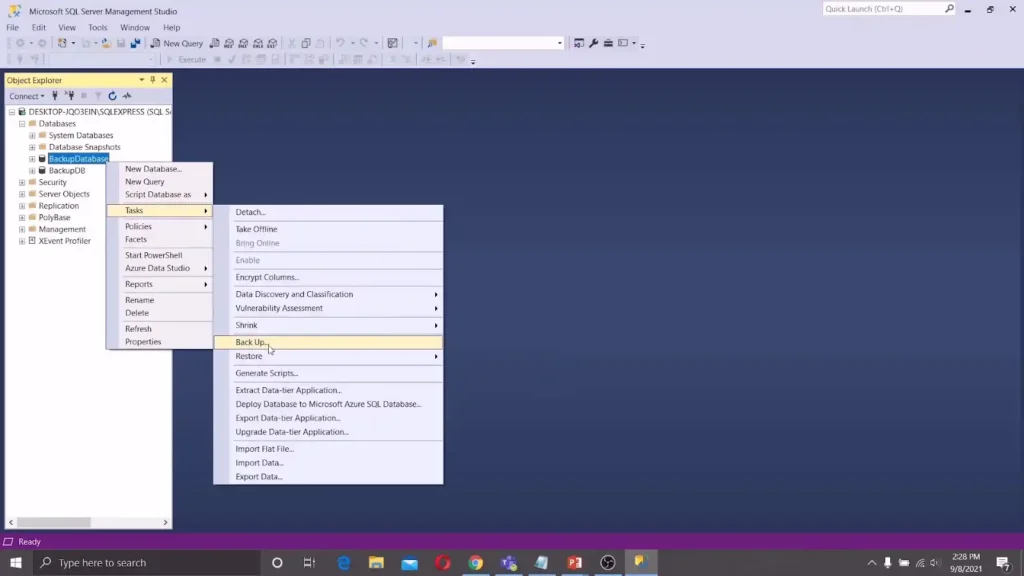The width and height of the screenshot is (1024, 576).
Task: Expand the Management folder
Action: click(22, 229)
